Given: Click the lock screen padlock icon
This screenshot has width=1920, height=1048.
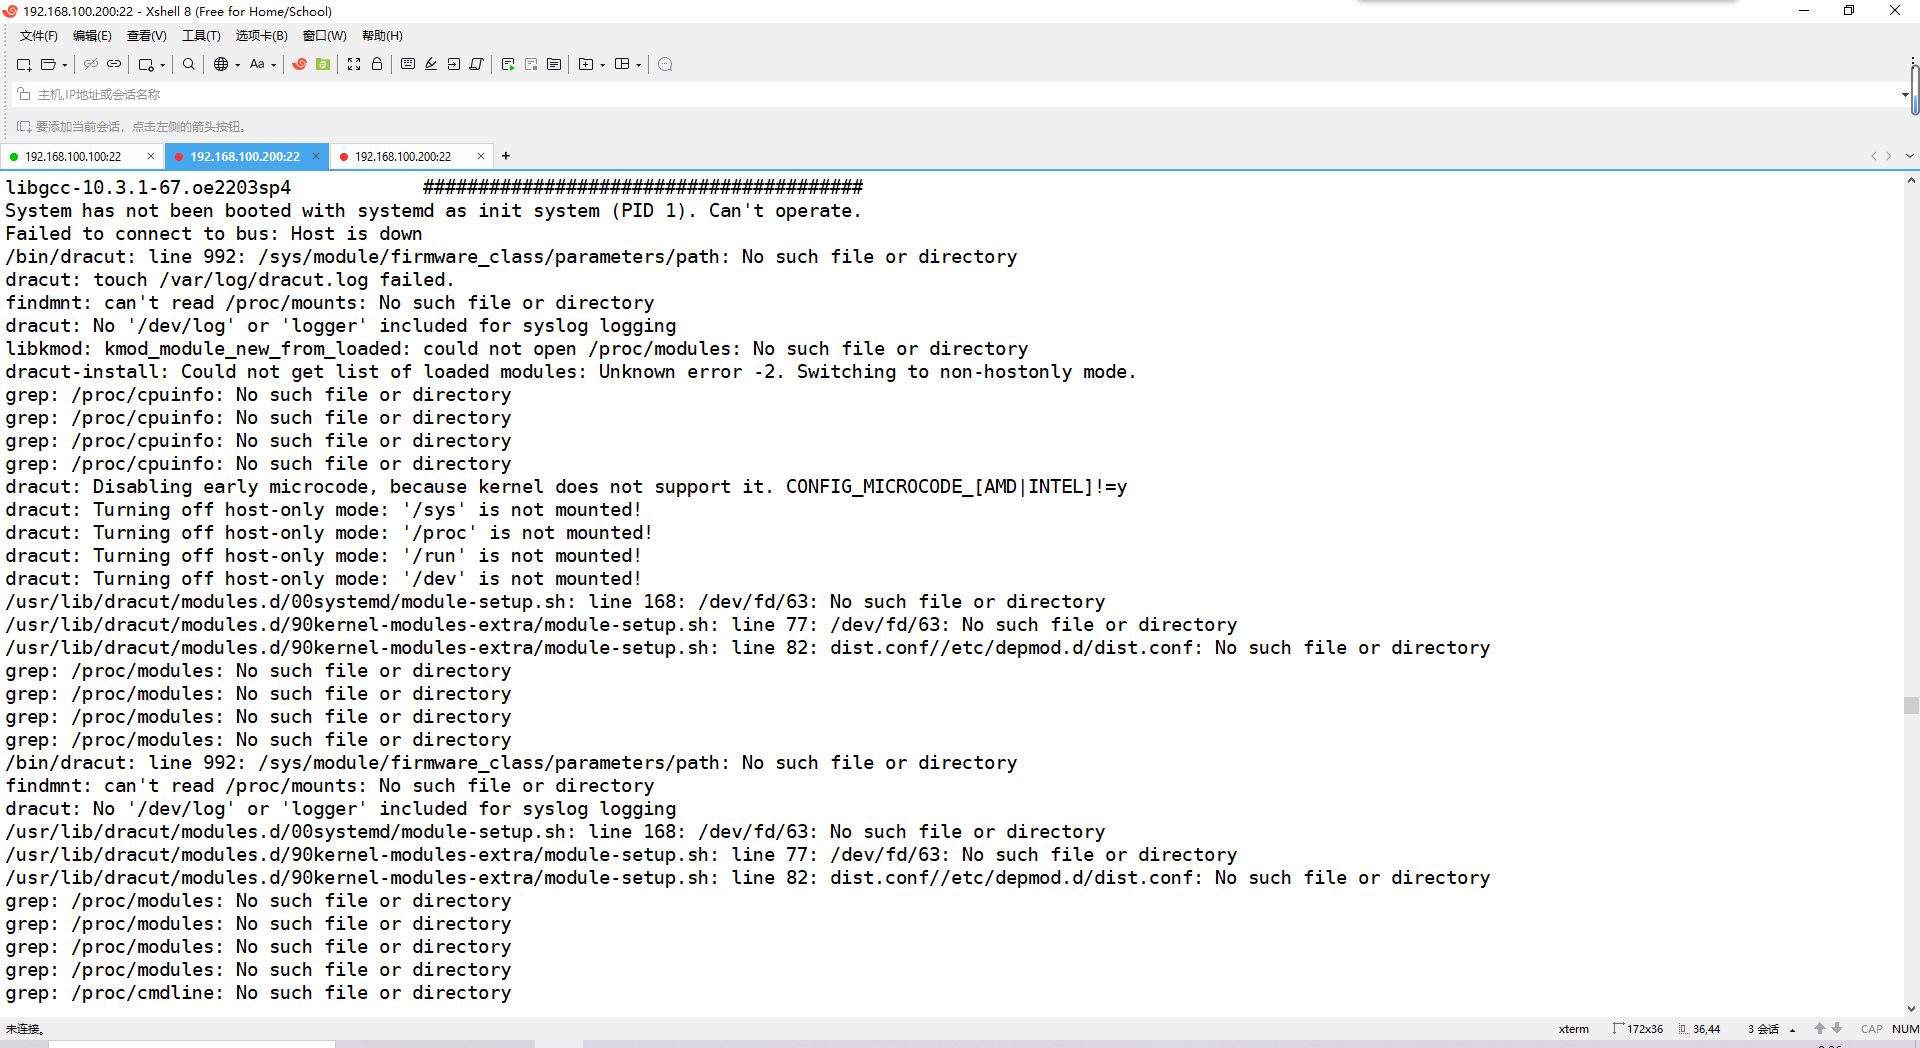Looking at the screenshot, I should pyautogui.click(x=377, y=64).
